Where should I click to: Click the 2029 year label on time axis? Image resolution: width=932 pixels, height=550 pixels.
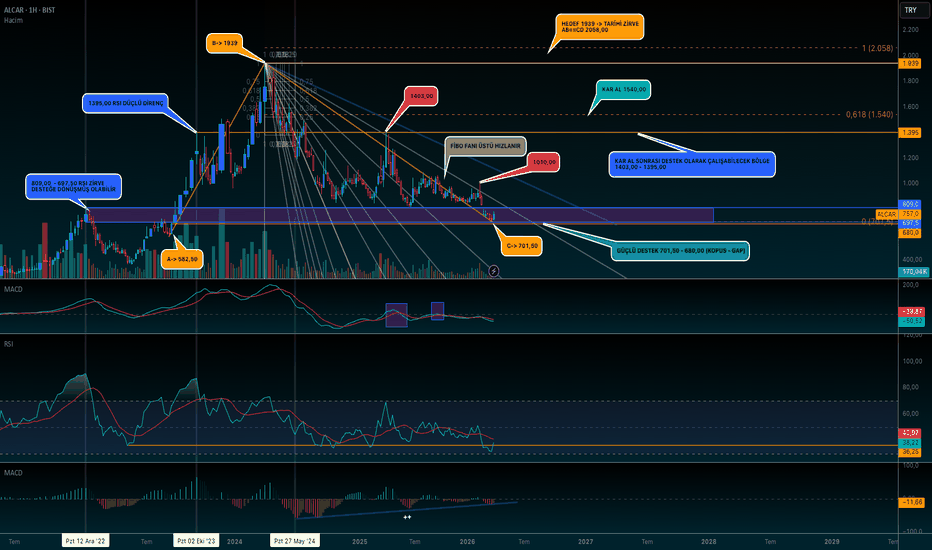(832, 542)
